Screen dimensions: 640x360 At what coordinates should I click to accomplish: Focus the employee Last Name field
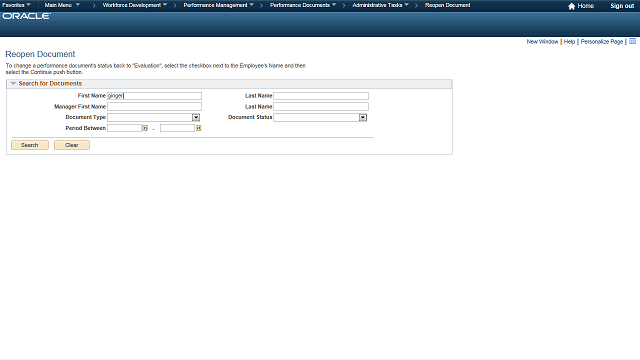click(x=321, y=96)
